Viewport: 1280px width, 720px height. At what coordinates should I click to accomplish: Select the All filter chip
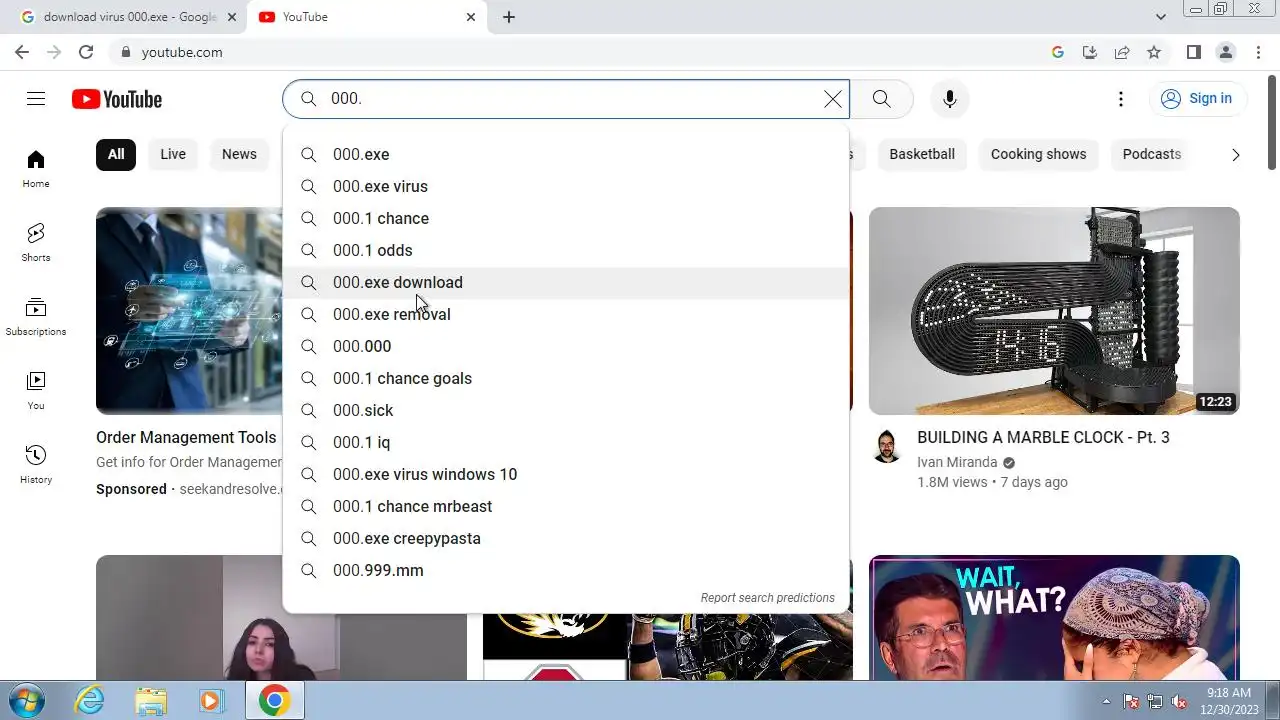(116, 154)
